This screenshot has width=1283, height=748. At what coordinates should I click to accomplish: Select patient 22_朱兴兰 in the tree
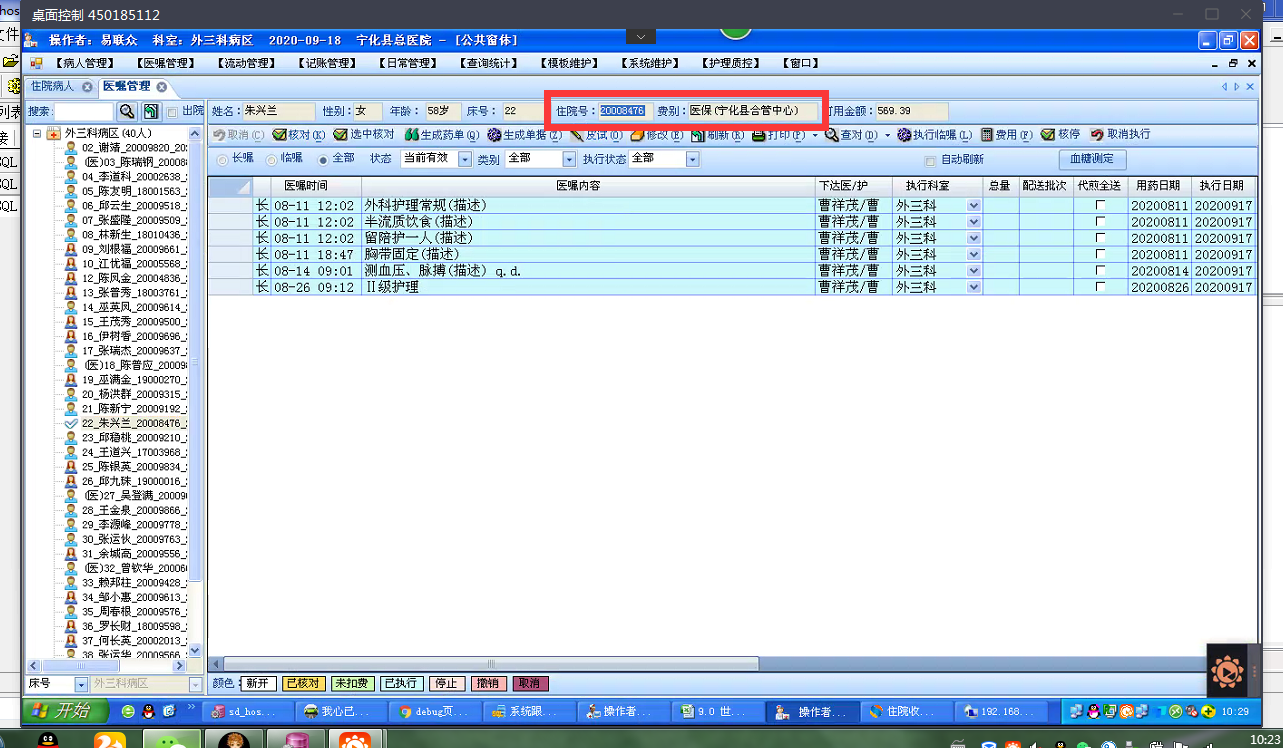(134, 423)
